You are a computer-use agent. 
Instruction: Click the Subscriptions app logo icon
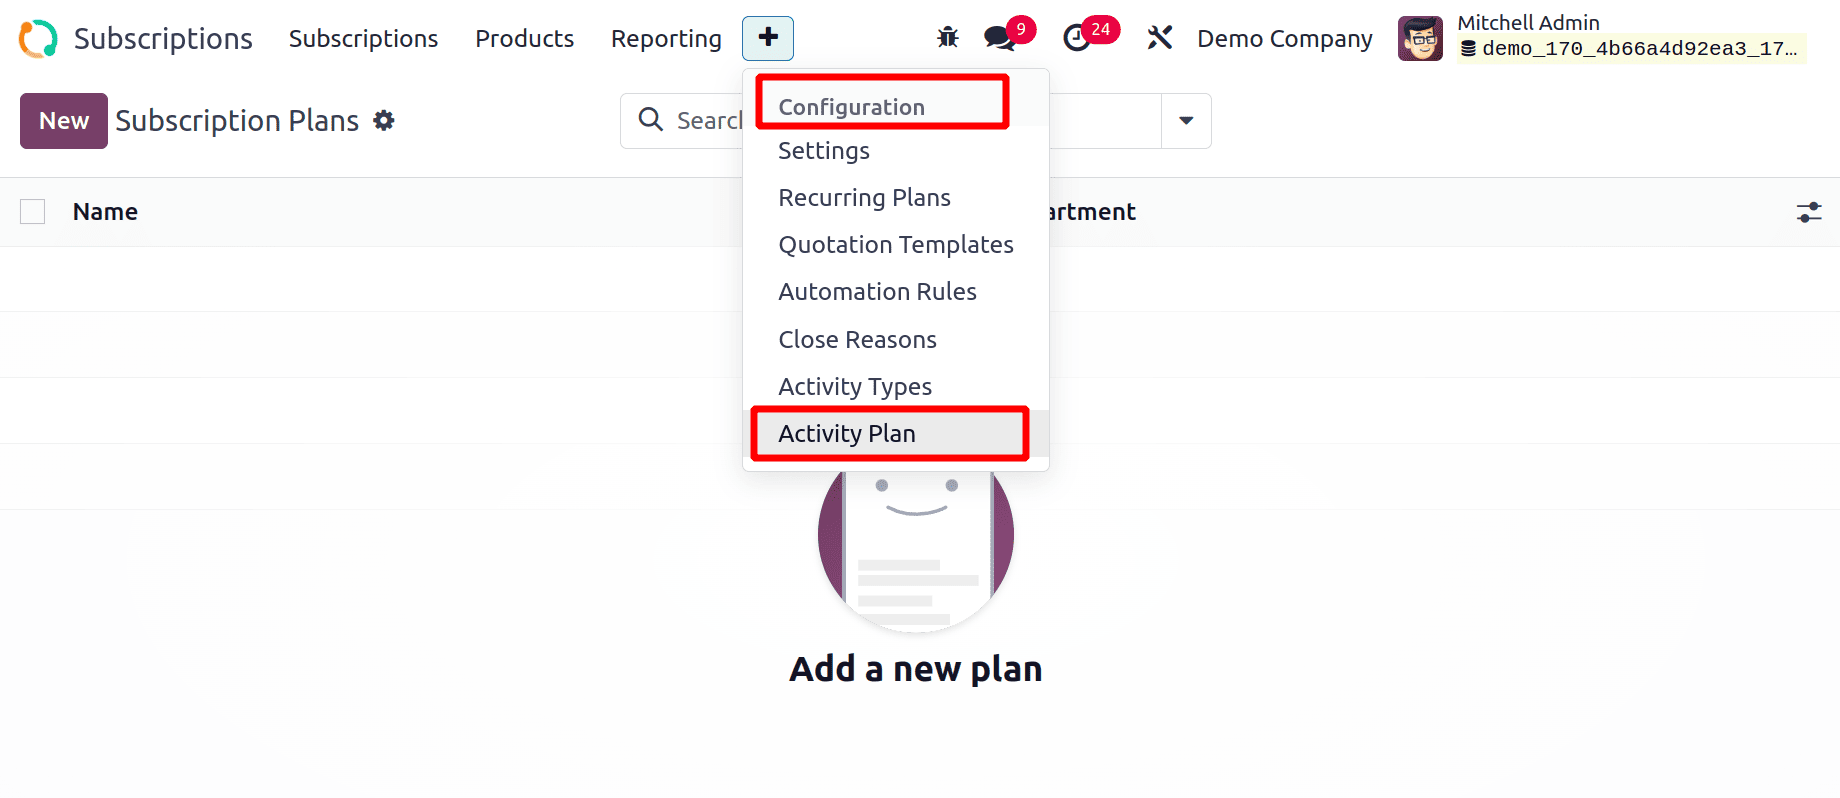point(38,39)
